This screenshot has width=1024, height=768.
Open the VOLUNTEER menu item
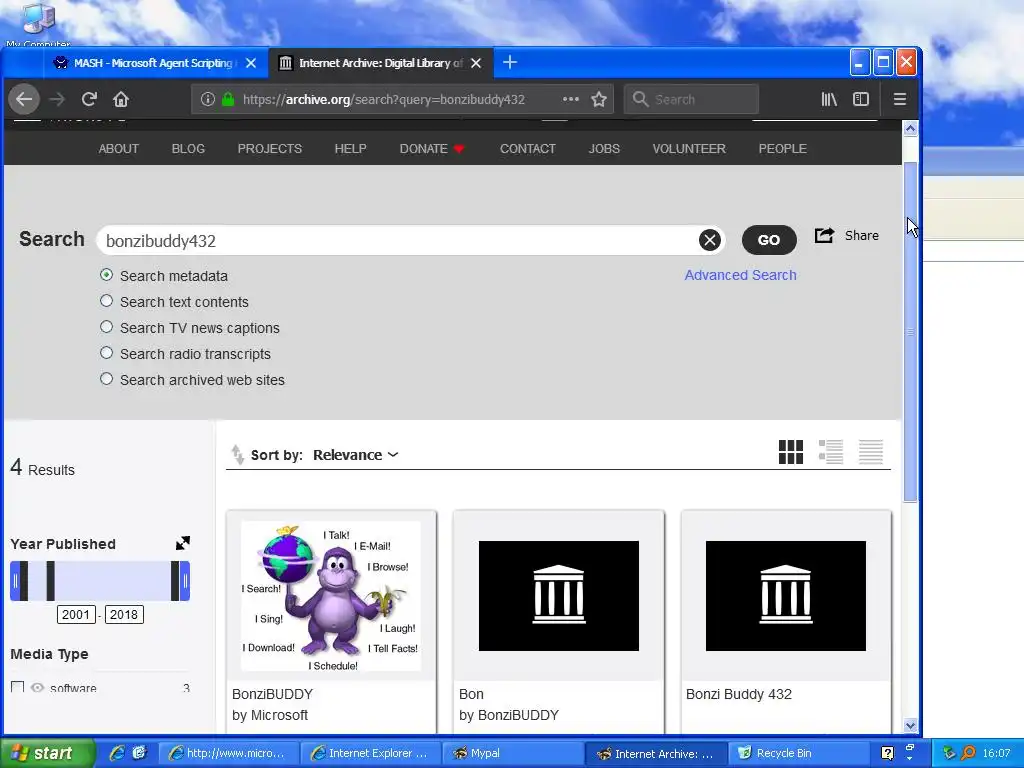pos(689,149)
